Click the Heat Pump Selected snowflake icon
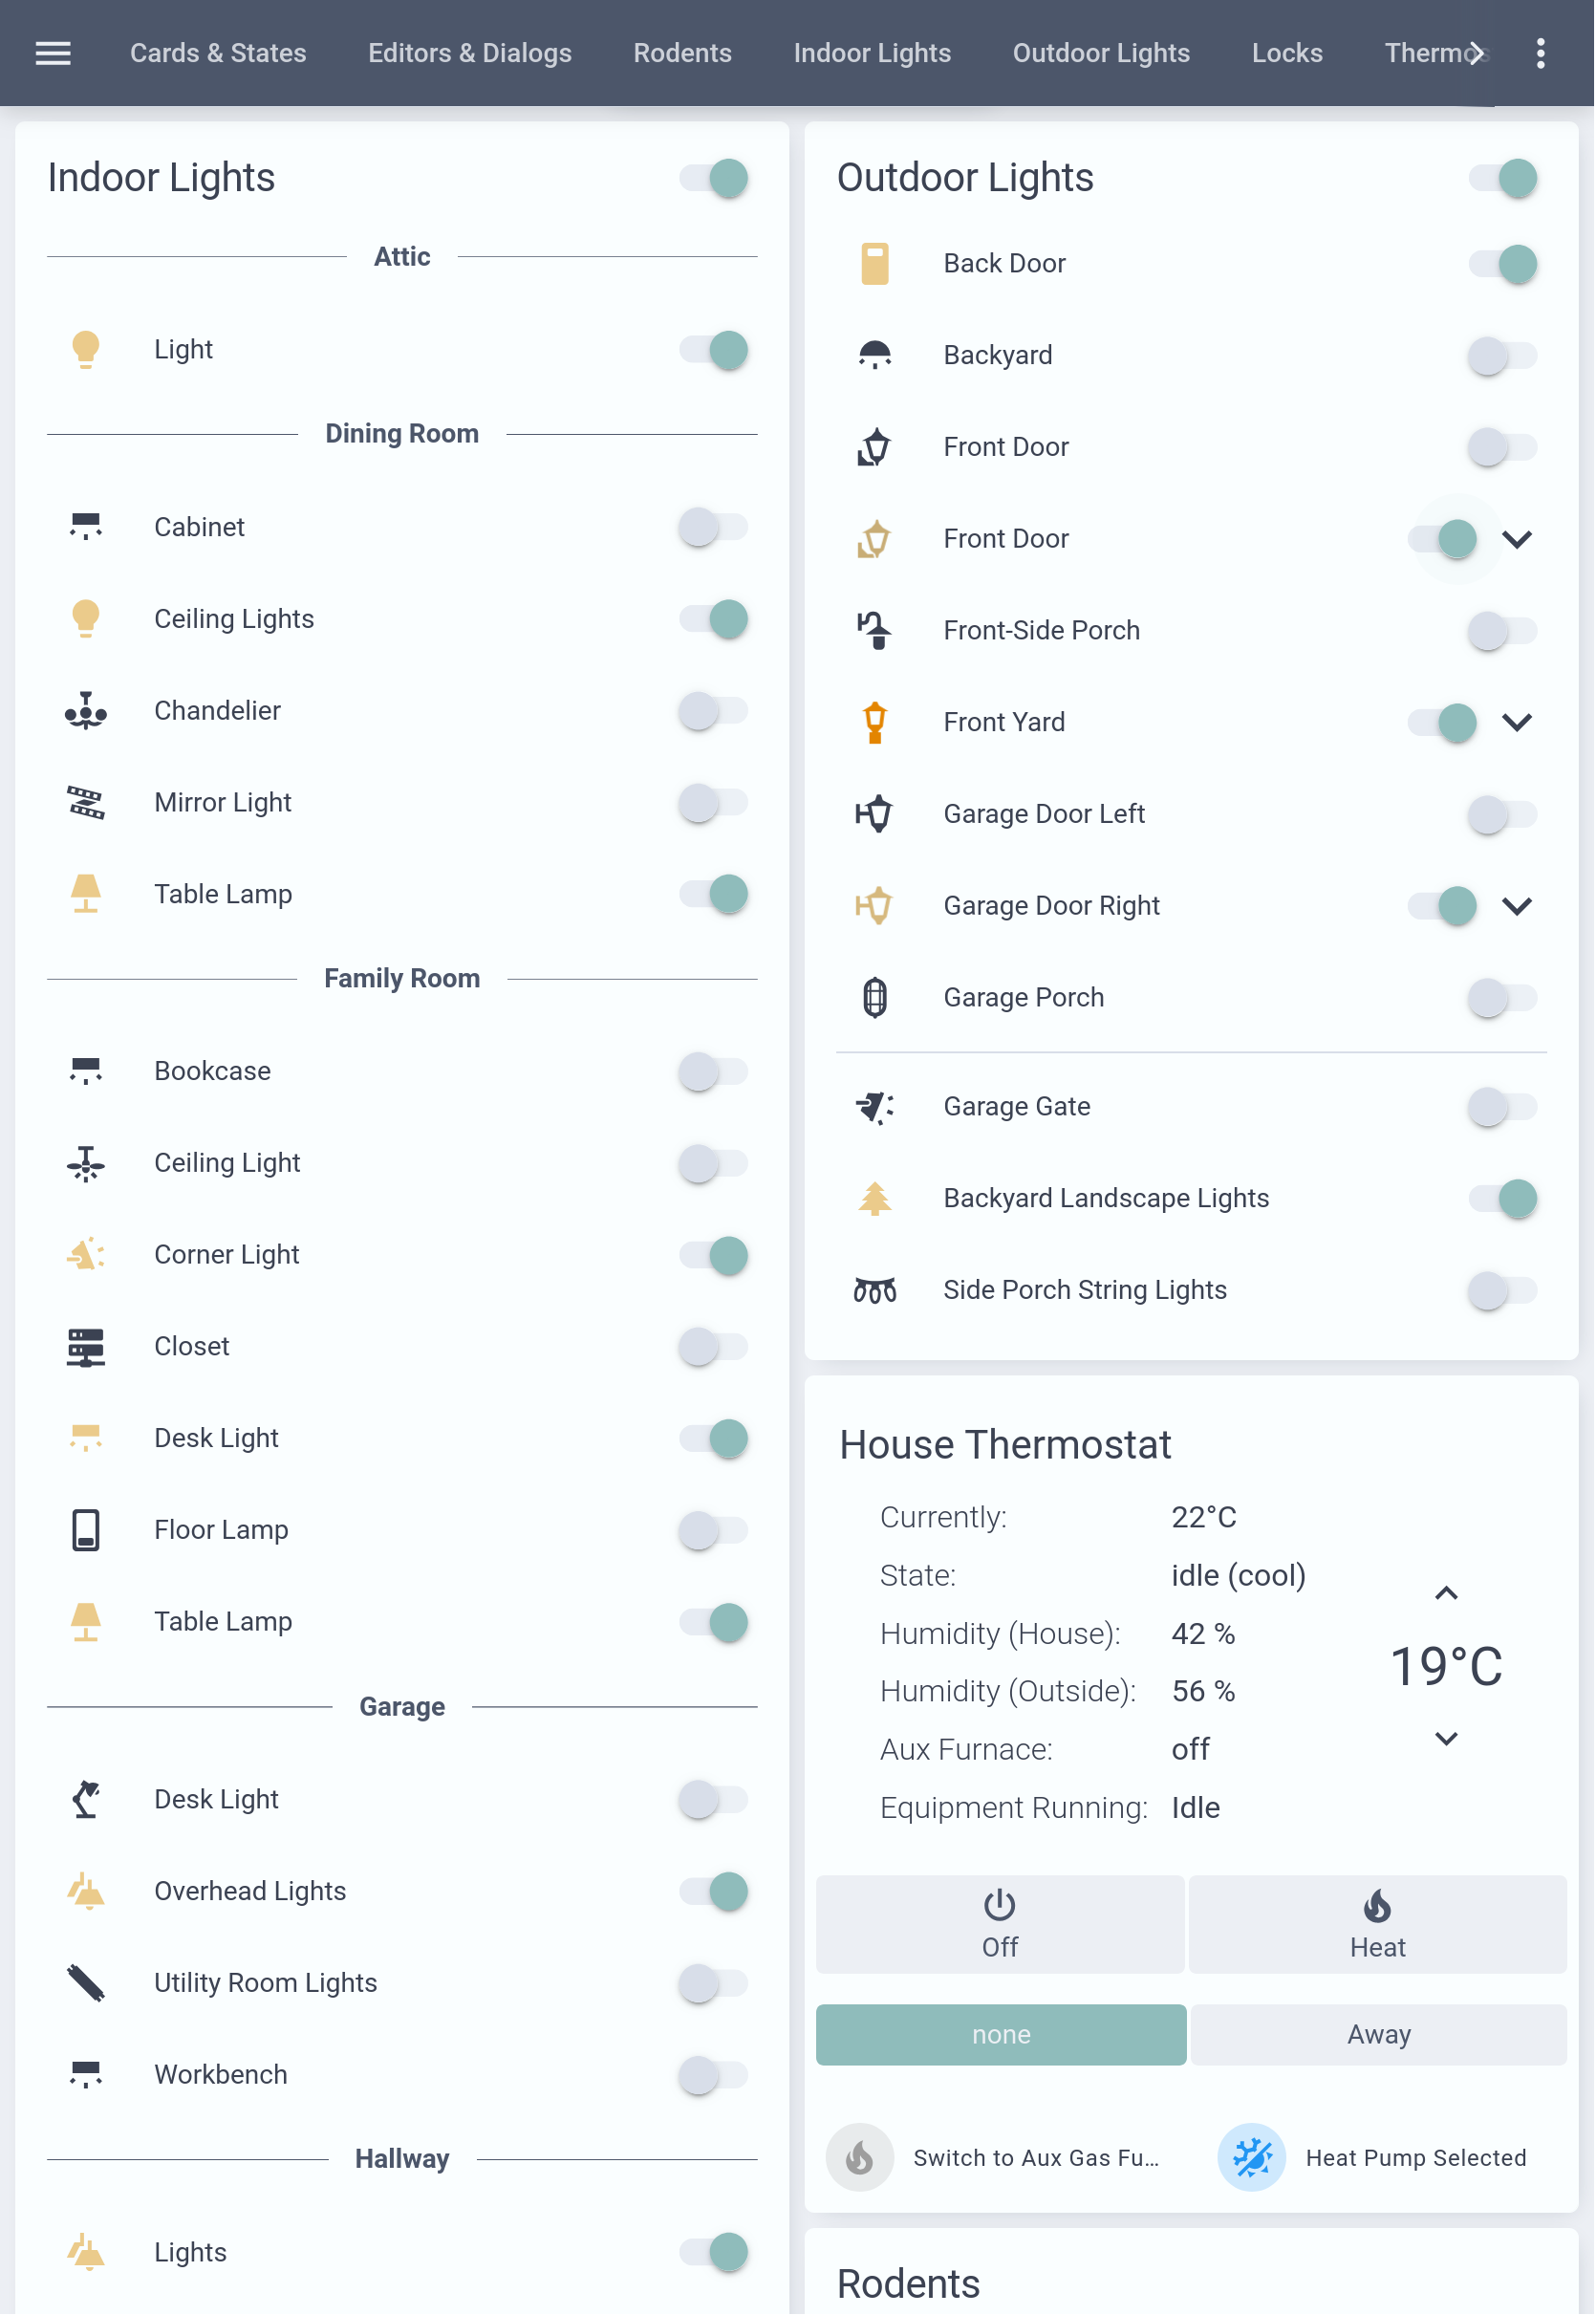 [x=1253, y=2159]
